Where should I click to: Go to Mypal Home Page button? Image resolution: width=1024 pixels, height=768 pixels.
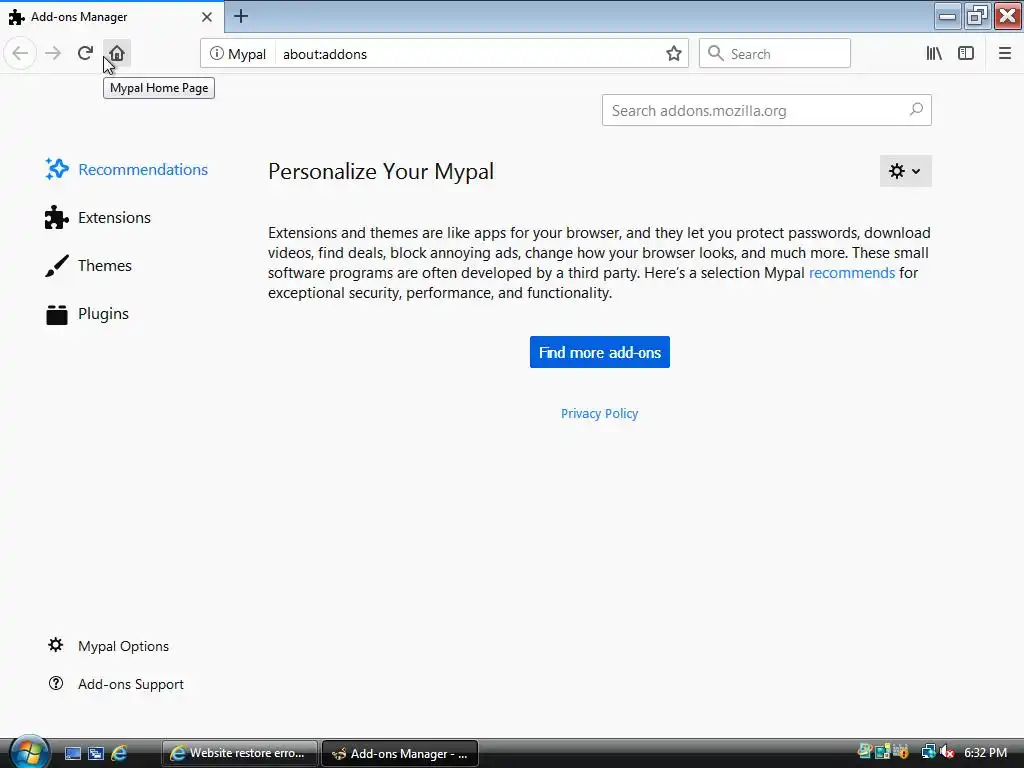click(117, 54)
